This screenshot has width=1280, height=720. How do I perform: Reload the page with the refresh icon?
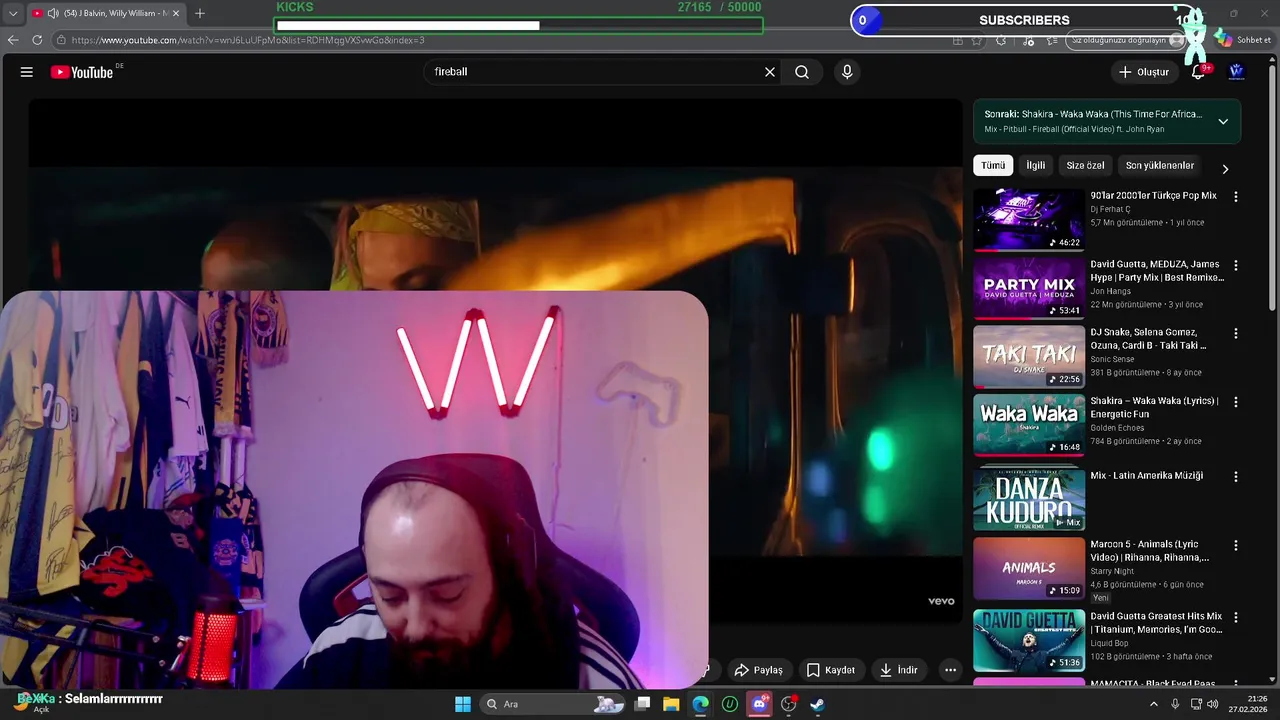pos(37,40)
